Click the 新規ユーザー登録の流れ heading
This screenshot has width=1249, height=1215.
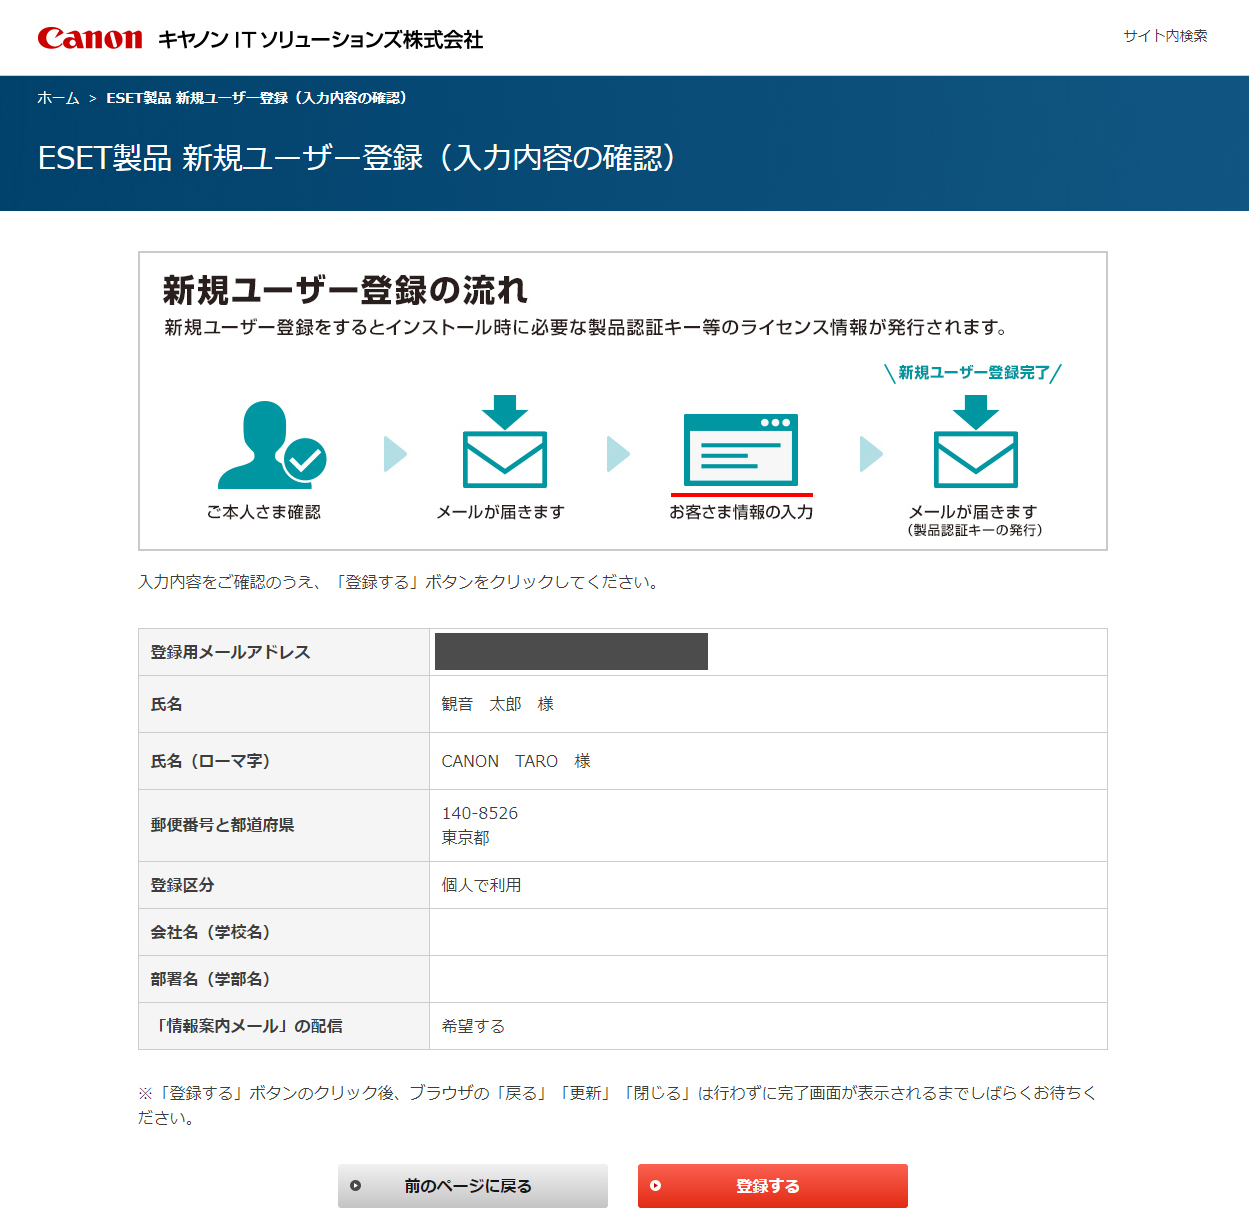click(x=345, y=290)
